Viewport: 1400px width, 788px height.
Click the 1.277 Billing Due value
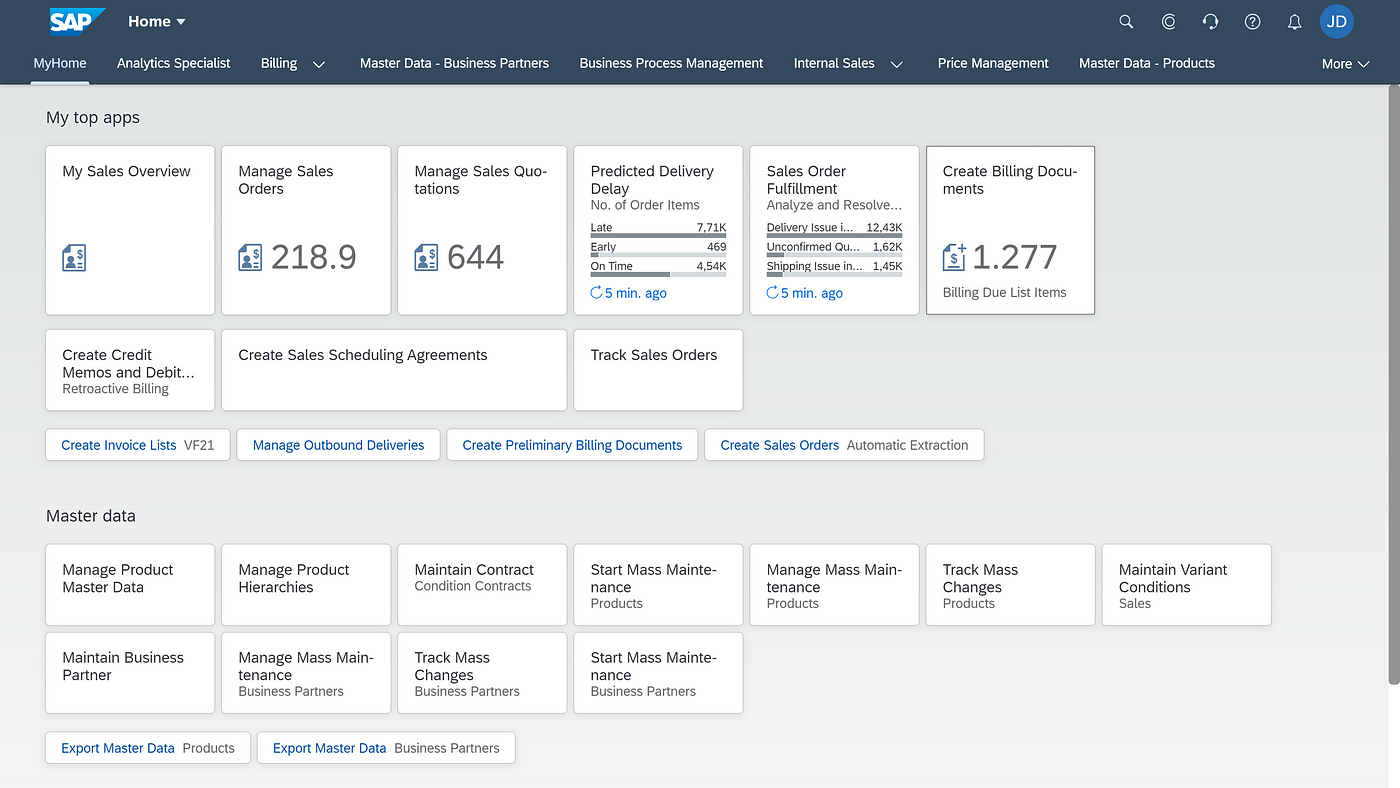pyautogui.click(x=1014, y=257)
